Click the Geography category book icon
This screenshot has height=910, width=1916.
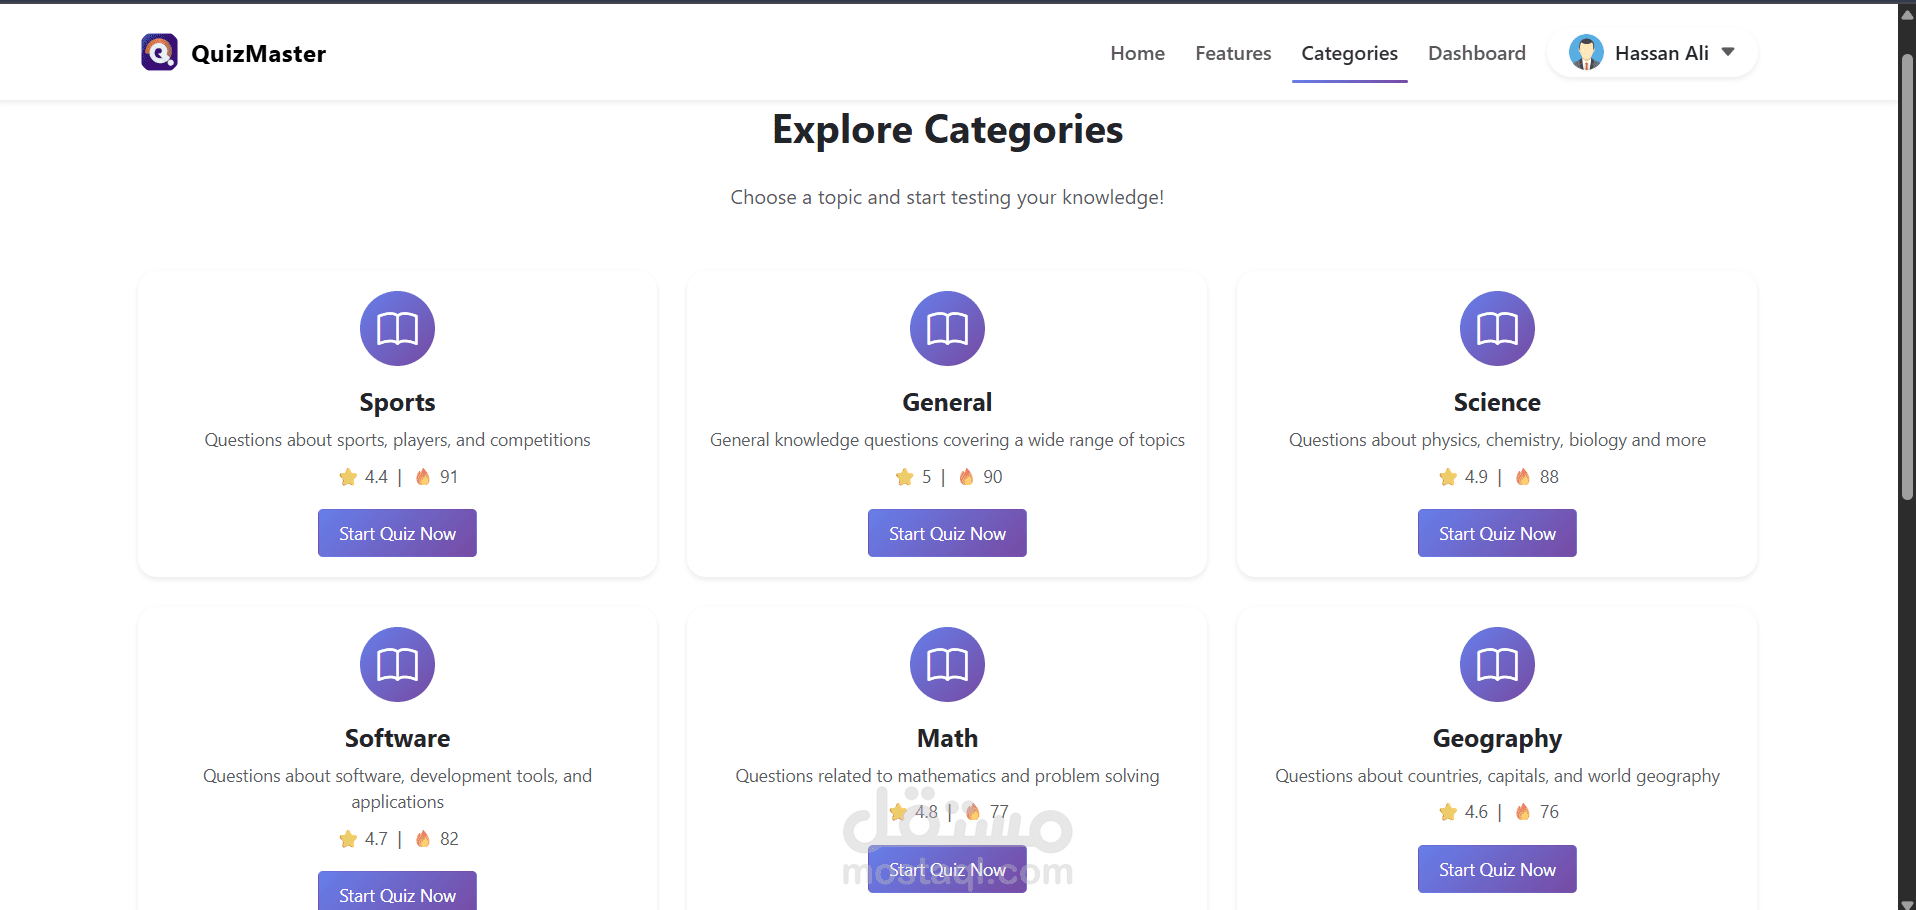[x=1497, y=664]
